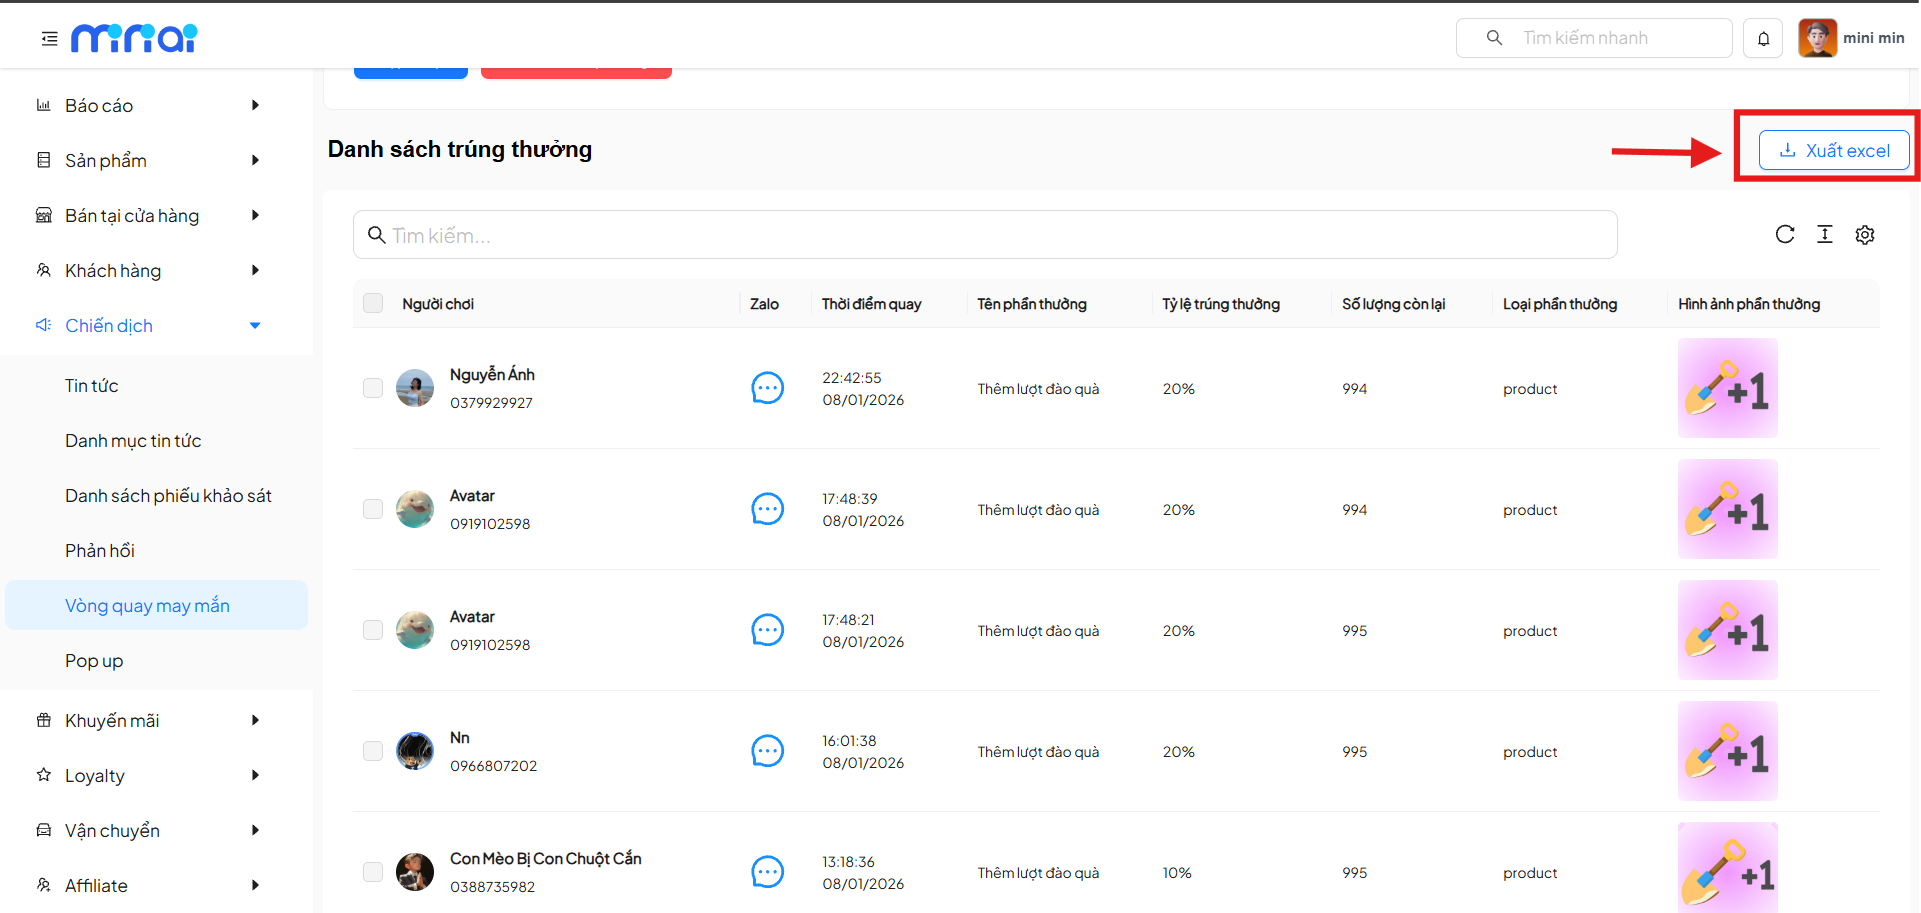Collapse the Chiến dịch menu
The image size is (1921, 913).
click(148, 325)
